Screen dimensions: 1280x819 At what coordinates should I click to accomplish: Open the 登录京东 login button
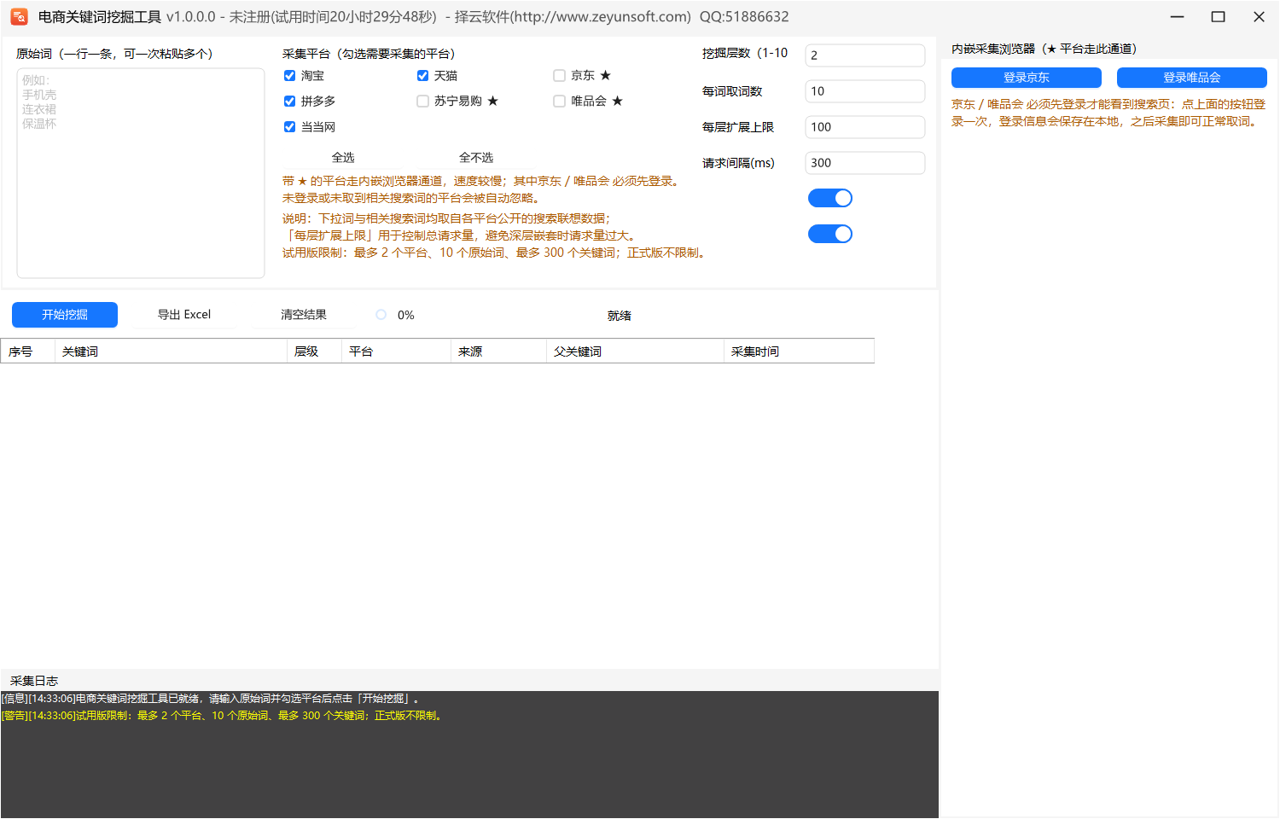1026,78
